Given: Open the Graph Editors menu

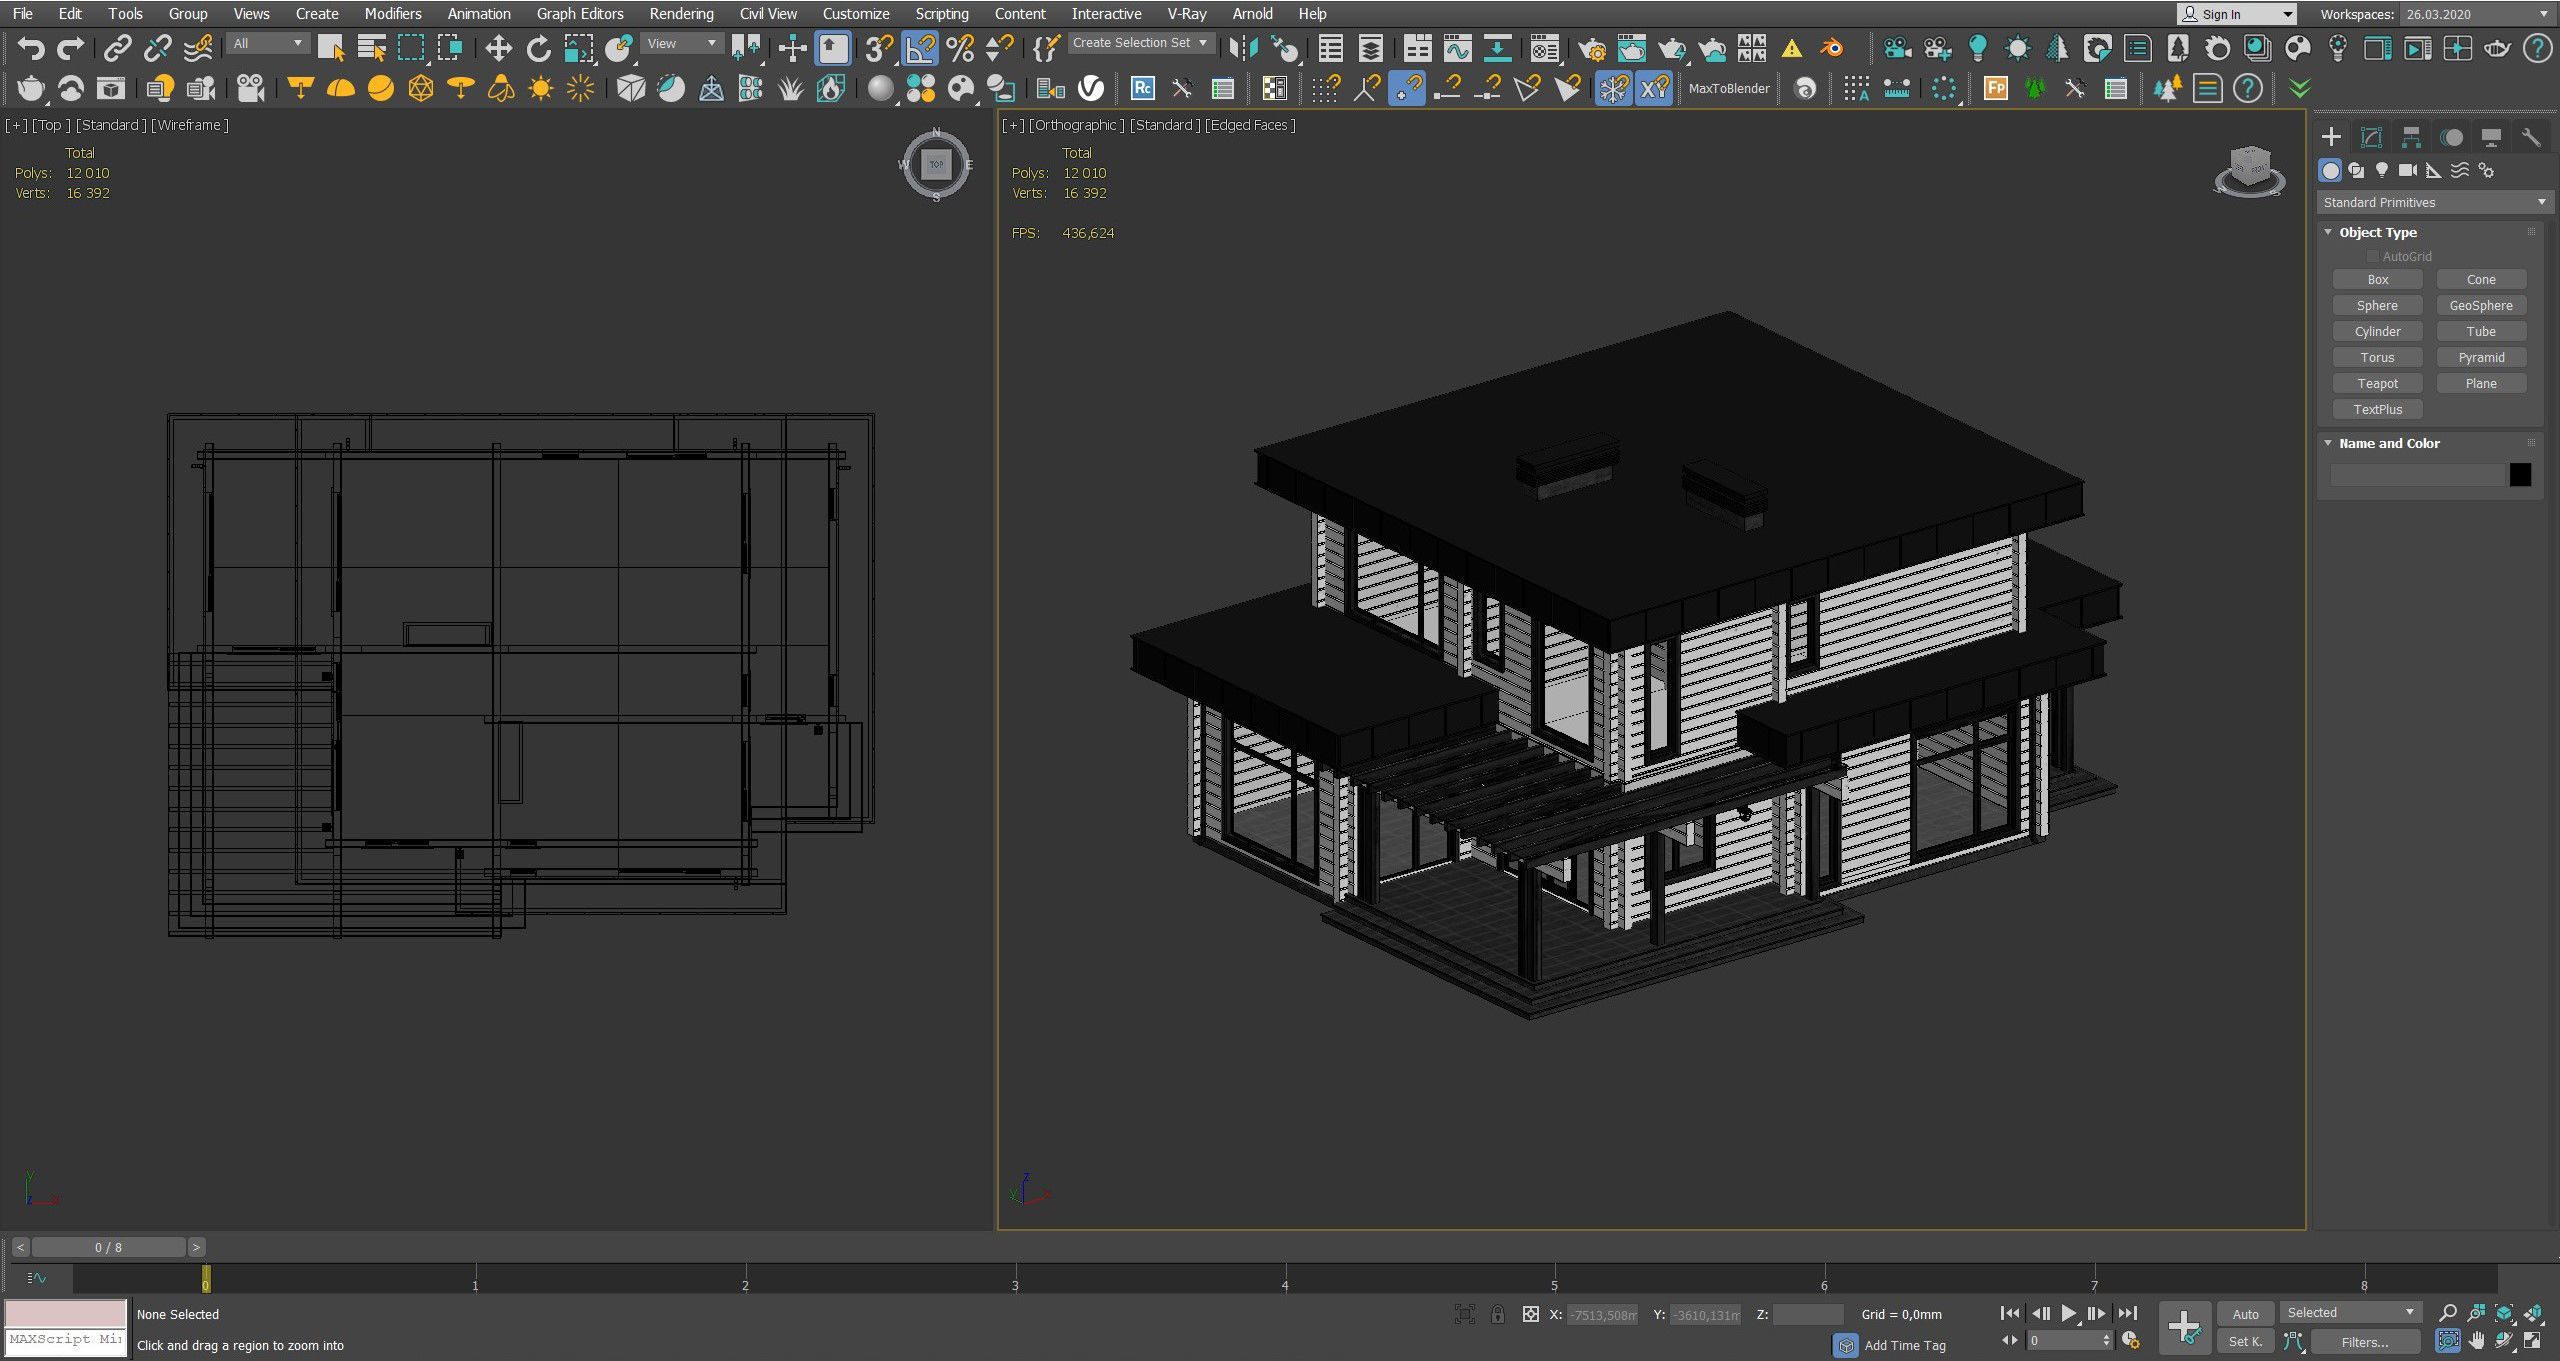Looking at the screenshot, I should tap(579, 14).
